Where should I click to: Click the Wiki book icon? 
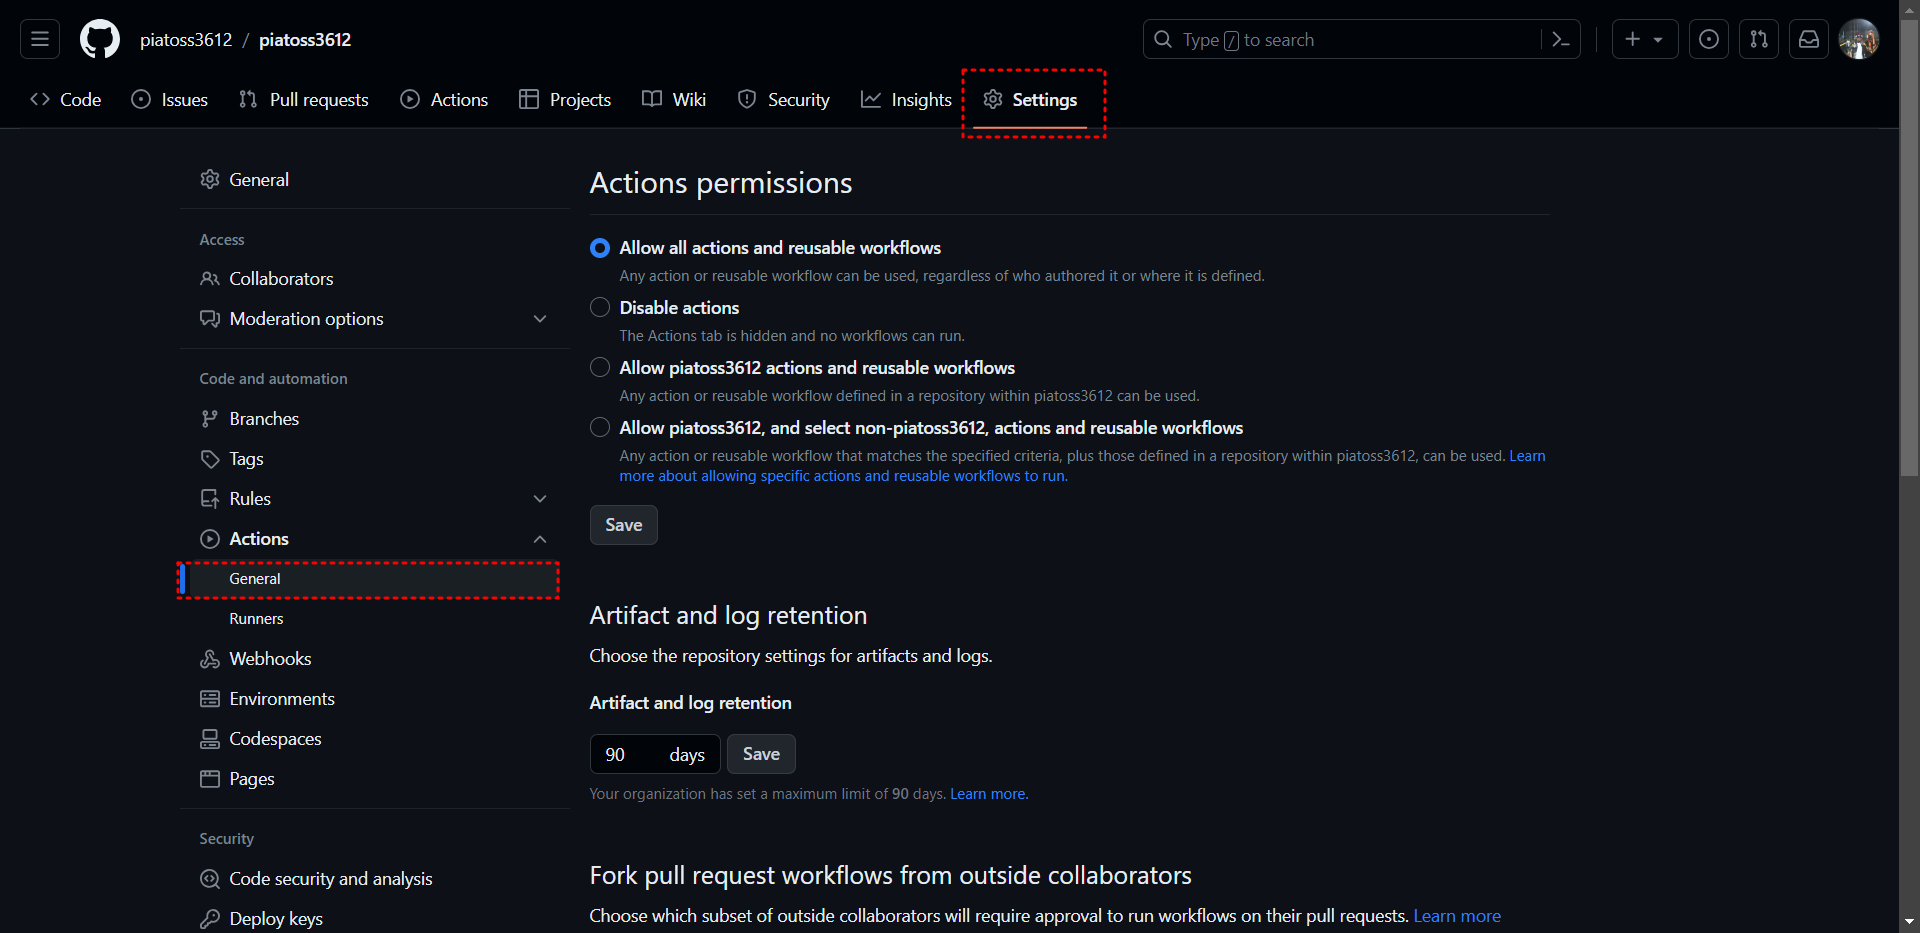[652, 100]
